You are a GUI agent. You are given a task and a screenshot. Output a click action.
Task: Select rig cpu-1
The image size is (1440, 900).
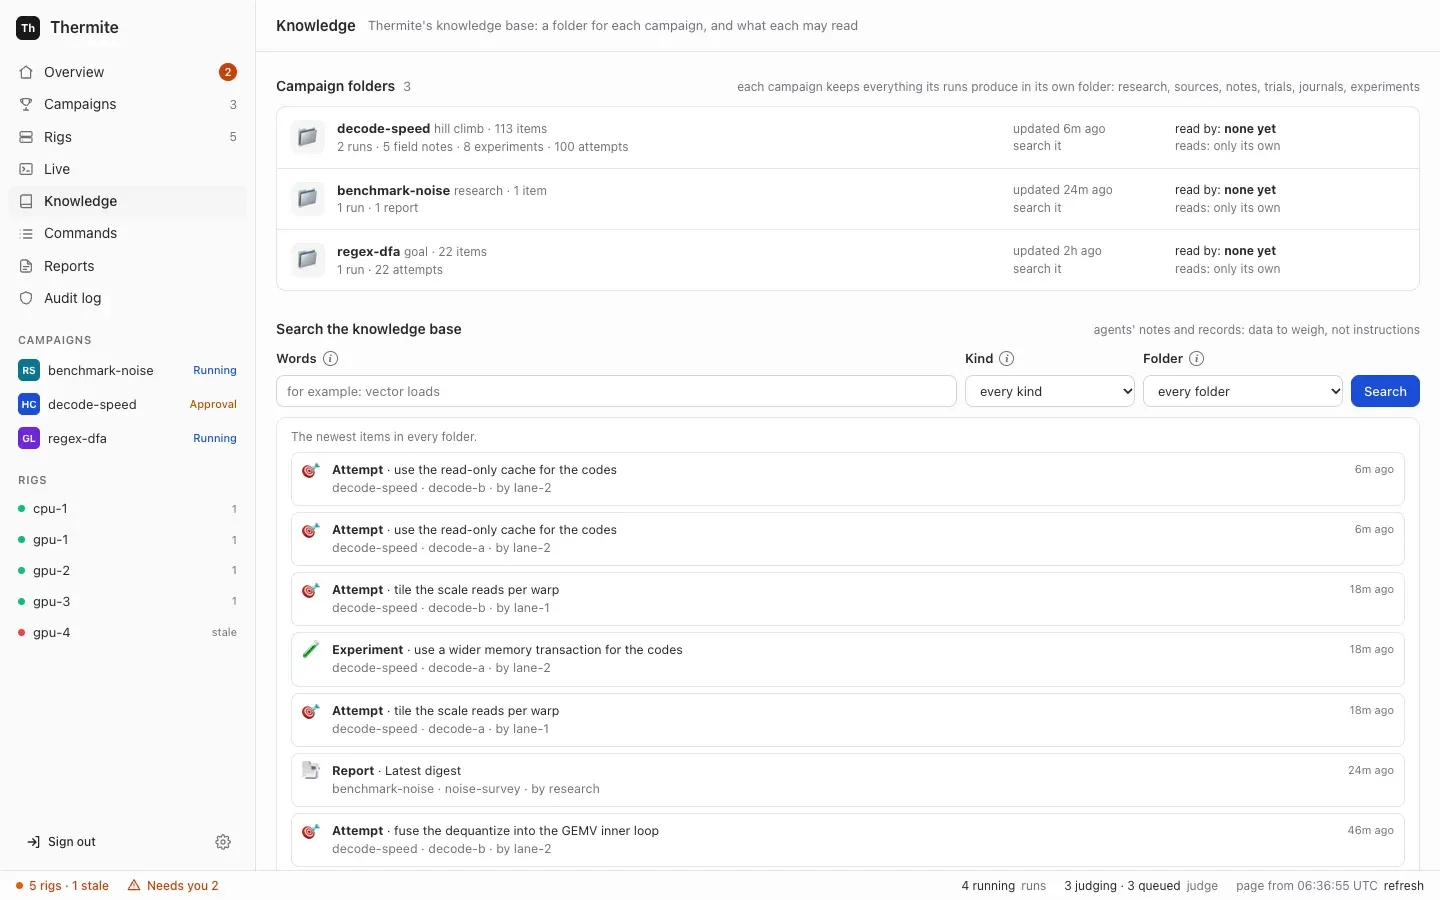tap(128, 509)
